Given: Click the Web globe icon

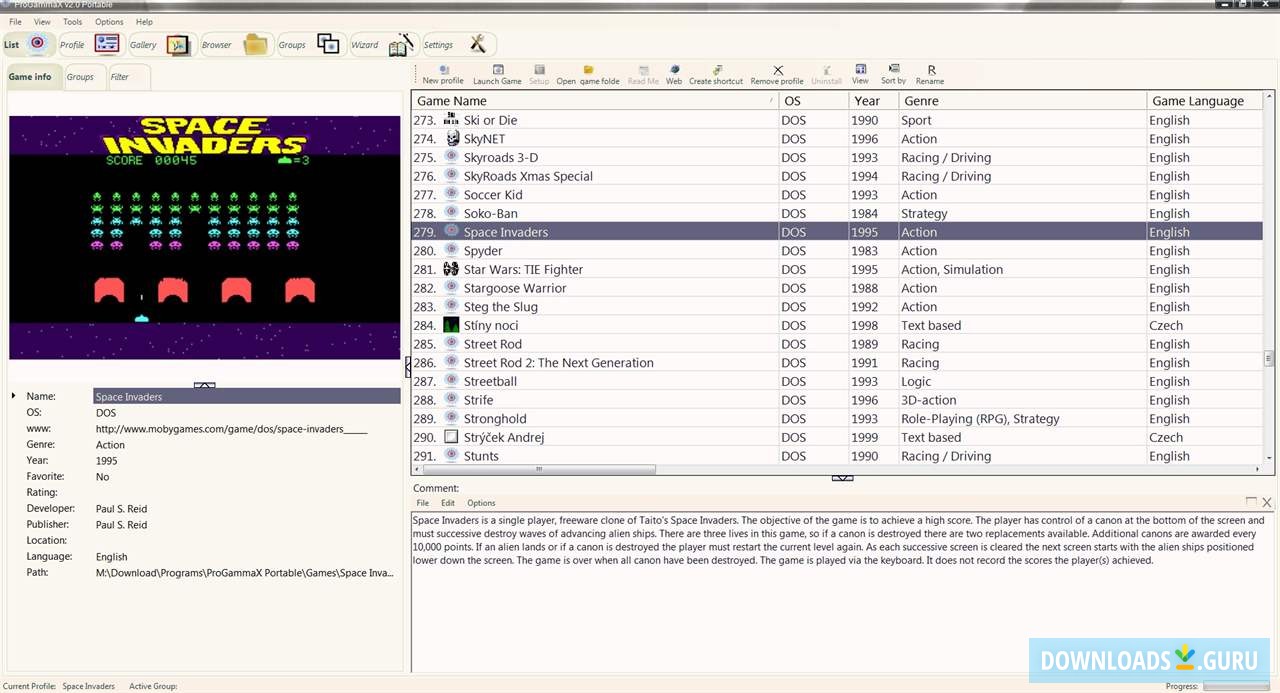Looking at the screenshot, I should coord(674,70).
